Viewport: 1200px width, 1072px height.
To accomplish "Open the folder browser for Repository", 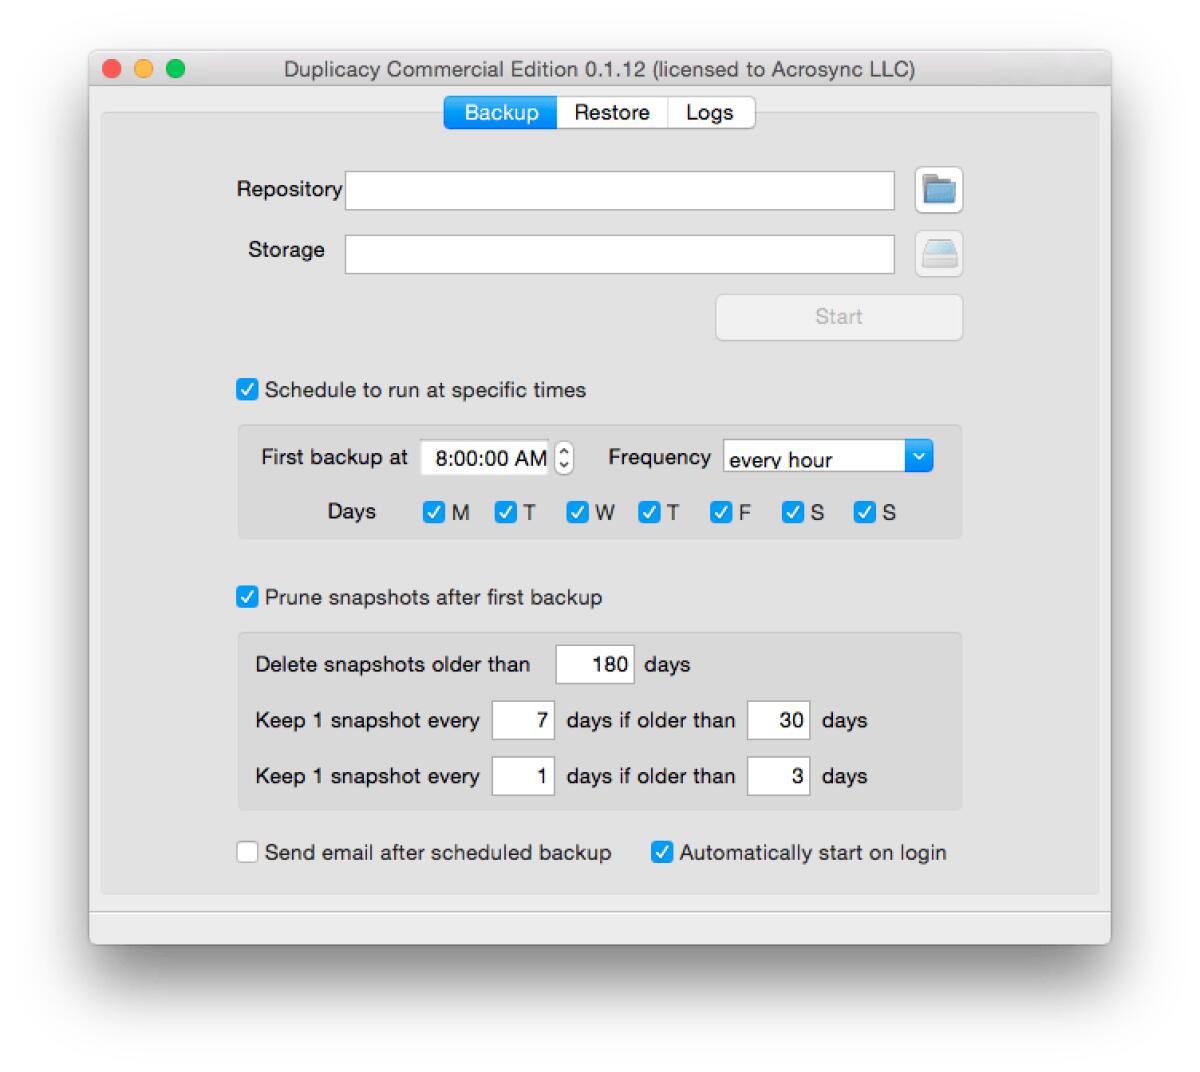I will (938, 190).
